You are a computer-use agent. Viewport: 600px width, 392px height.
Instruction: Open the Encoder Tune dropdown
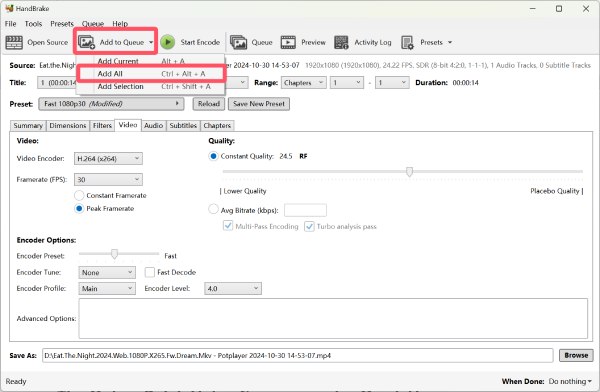[x=107, y=273]
